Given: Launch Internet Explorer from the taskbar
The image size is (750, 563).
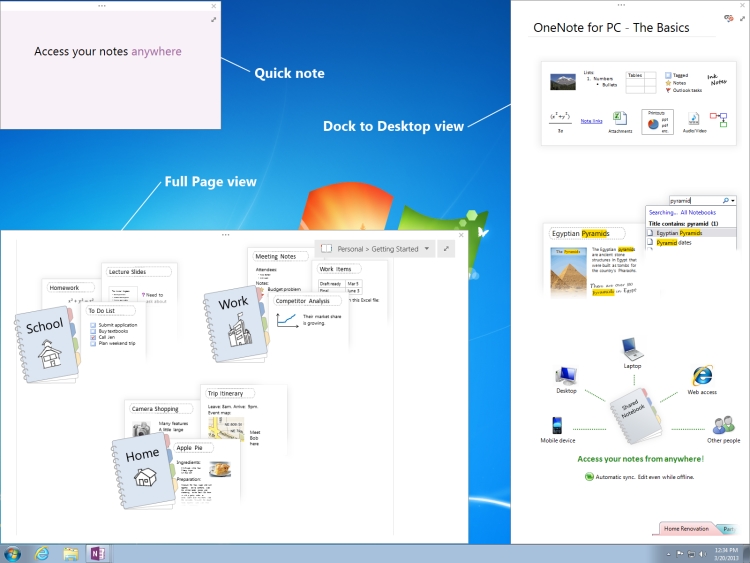Looking at the screenshot, I should point(42,554).
